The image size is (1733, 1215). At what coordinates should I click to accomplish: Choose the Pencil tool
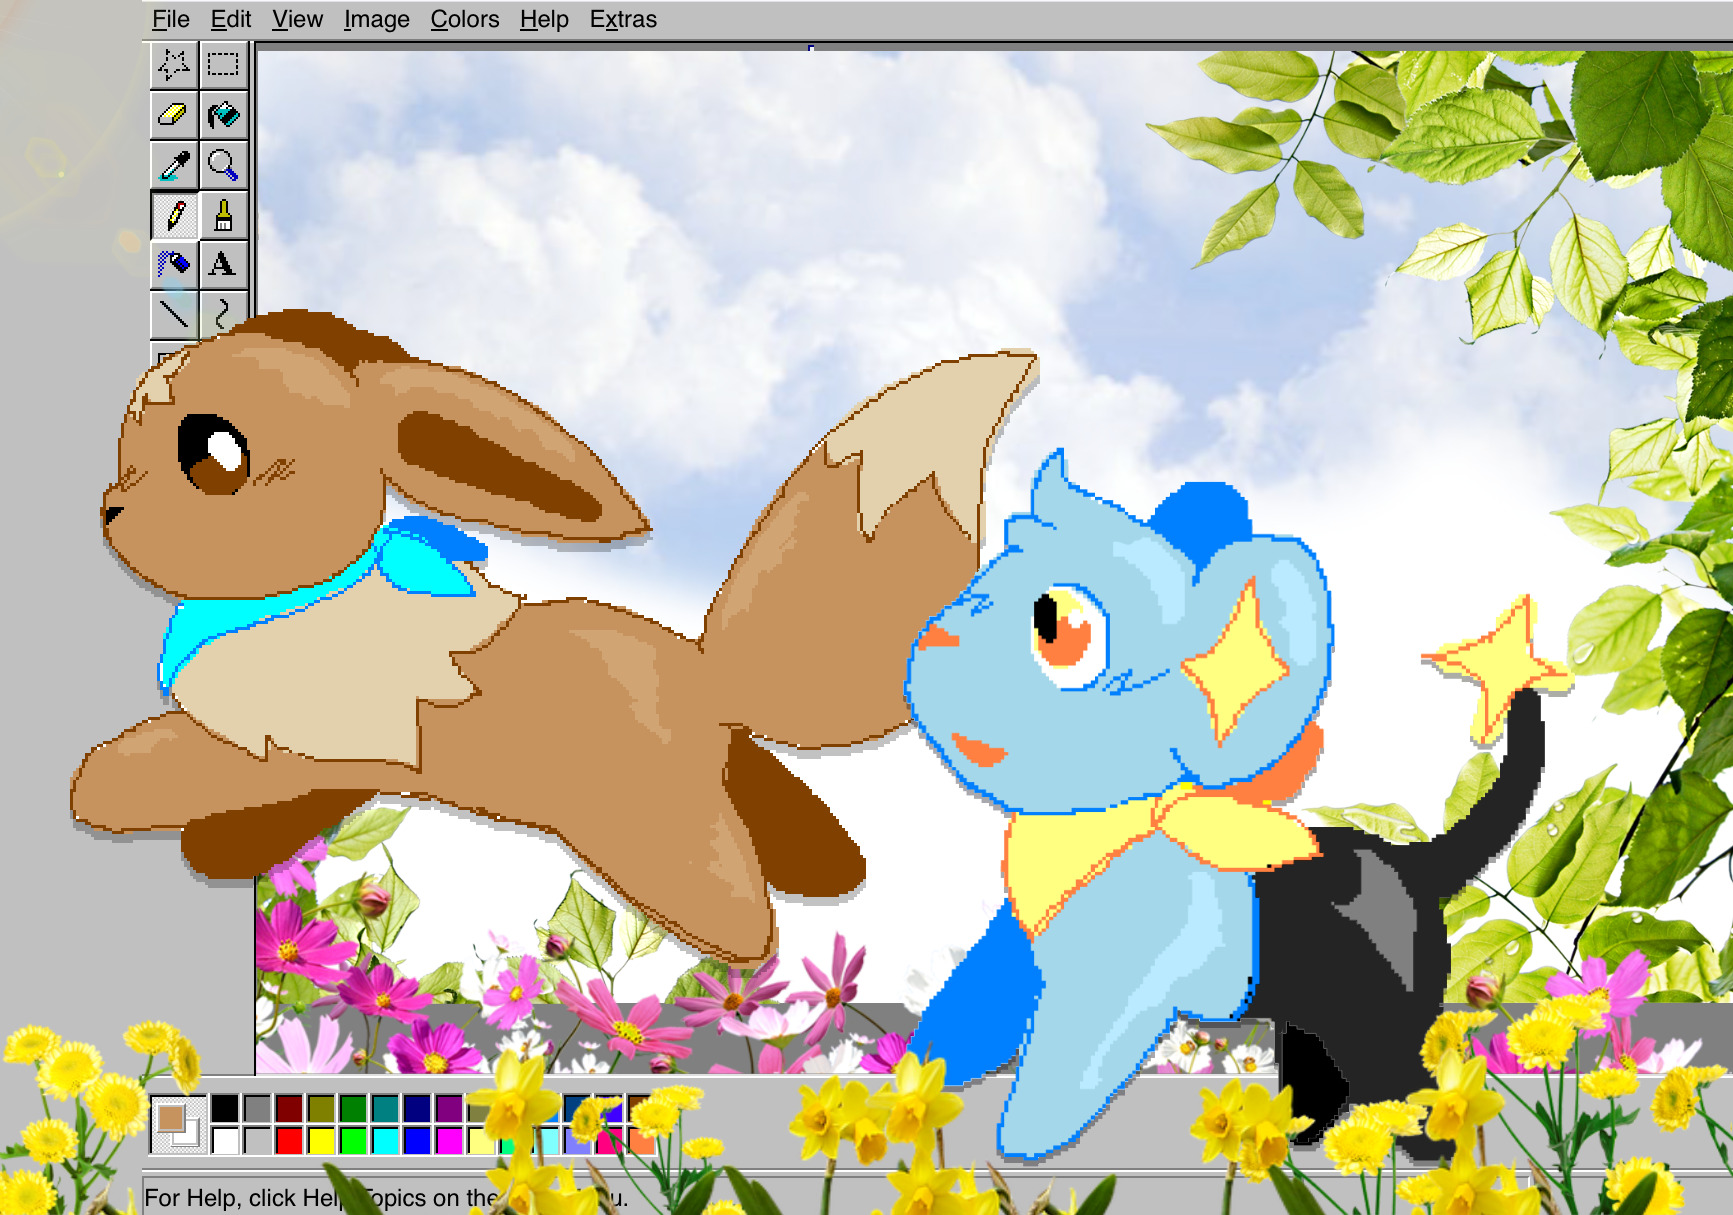coord(173,215)
